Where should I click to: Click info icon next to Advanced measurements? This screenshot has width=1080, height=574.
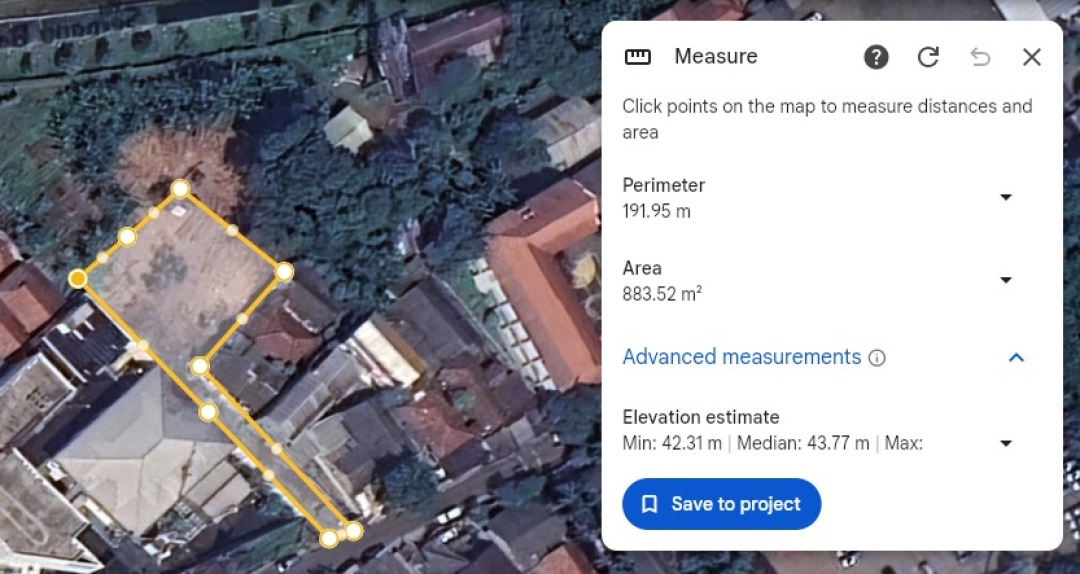877,358
